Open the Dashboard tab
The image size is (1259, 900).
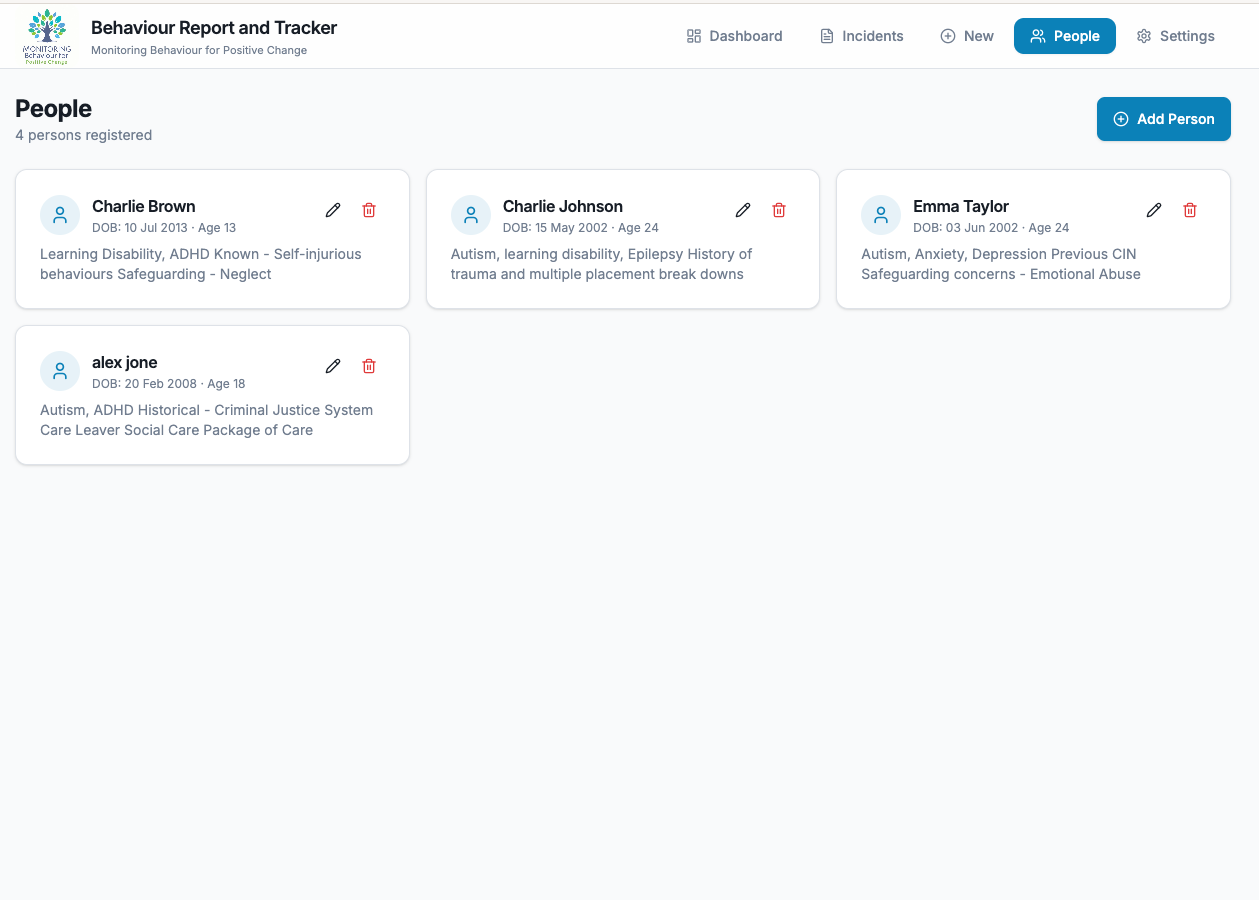click(735, 36)
